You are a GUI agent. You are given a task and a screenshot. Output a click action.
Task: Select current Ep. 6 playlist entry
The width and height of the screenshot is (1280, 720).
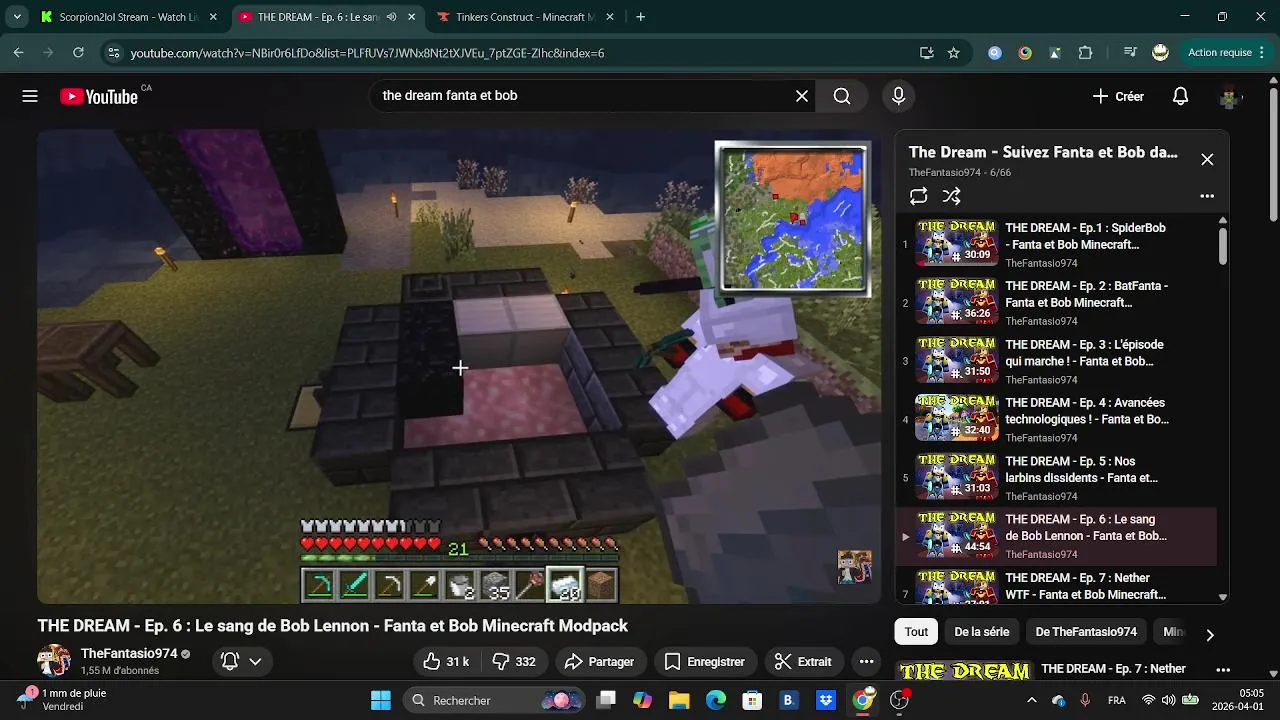(1056, 536)
